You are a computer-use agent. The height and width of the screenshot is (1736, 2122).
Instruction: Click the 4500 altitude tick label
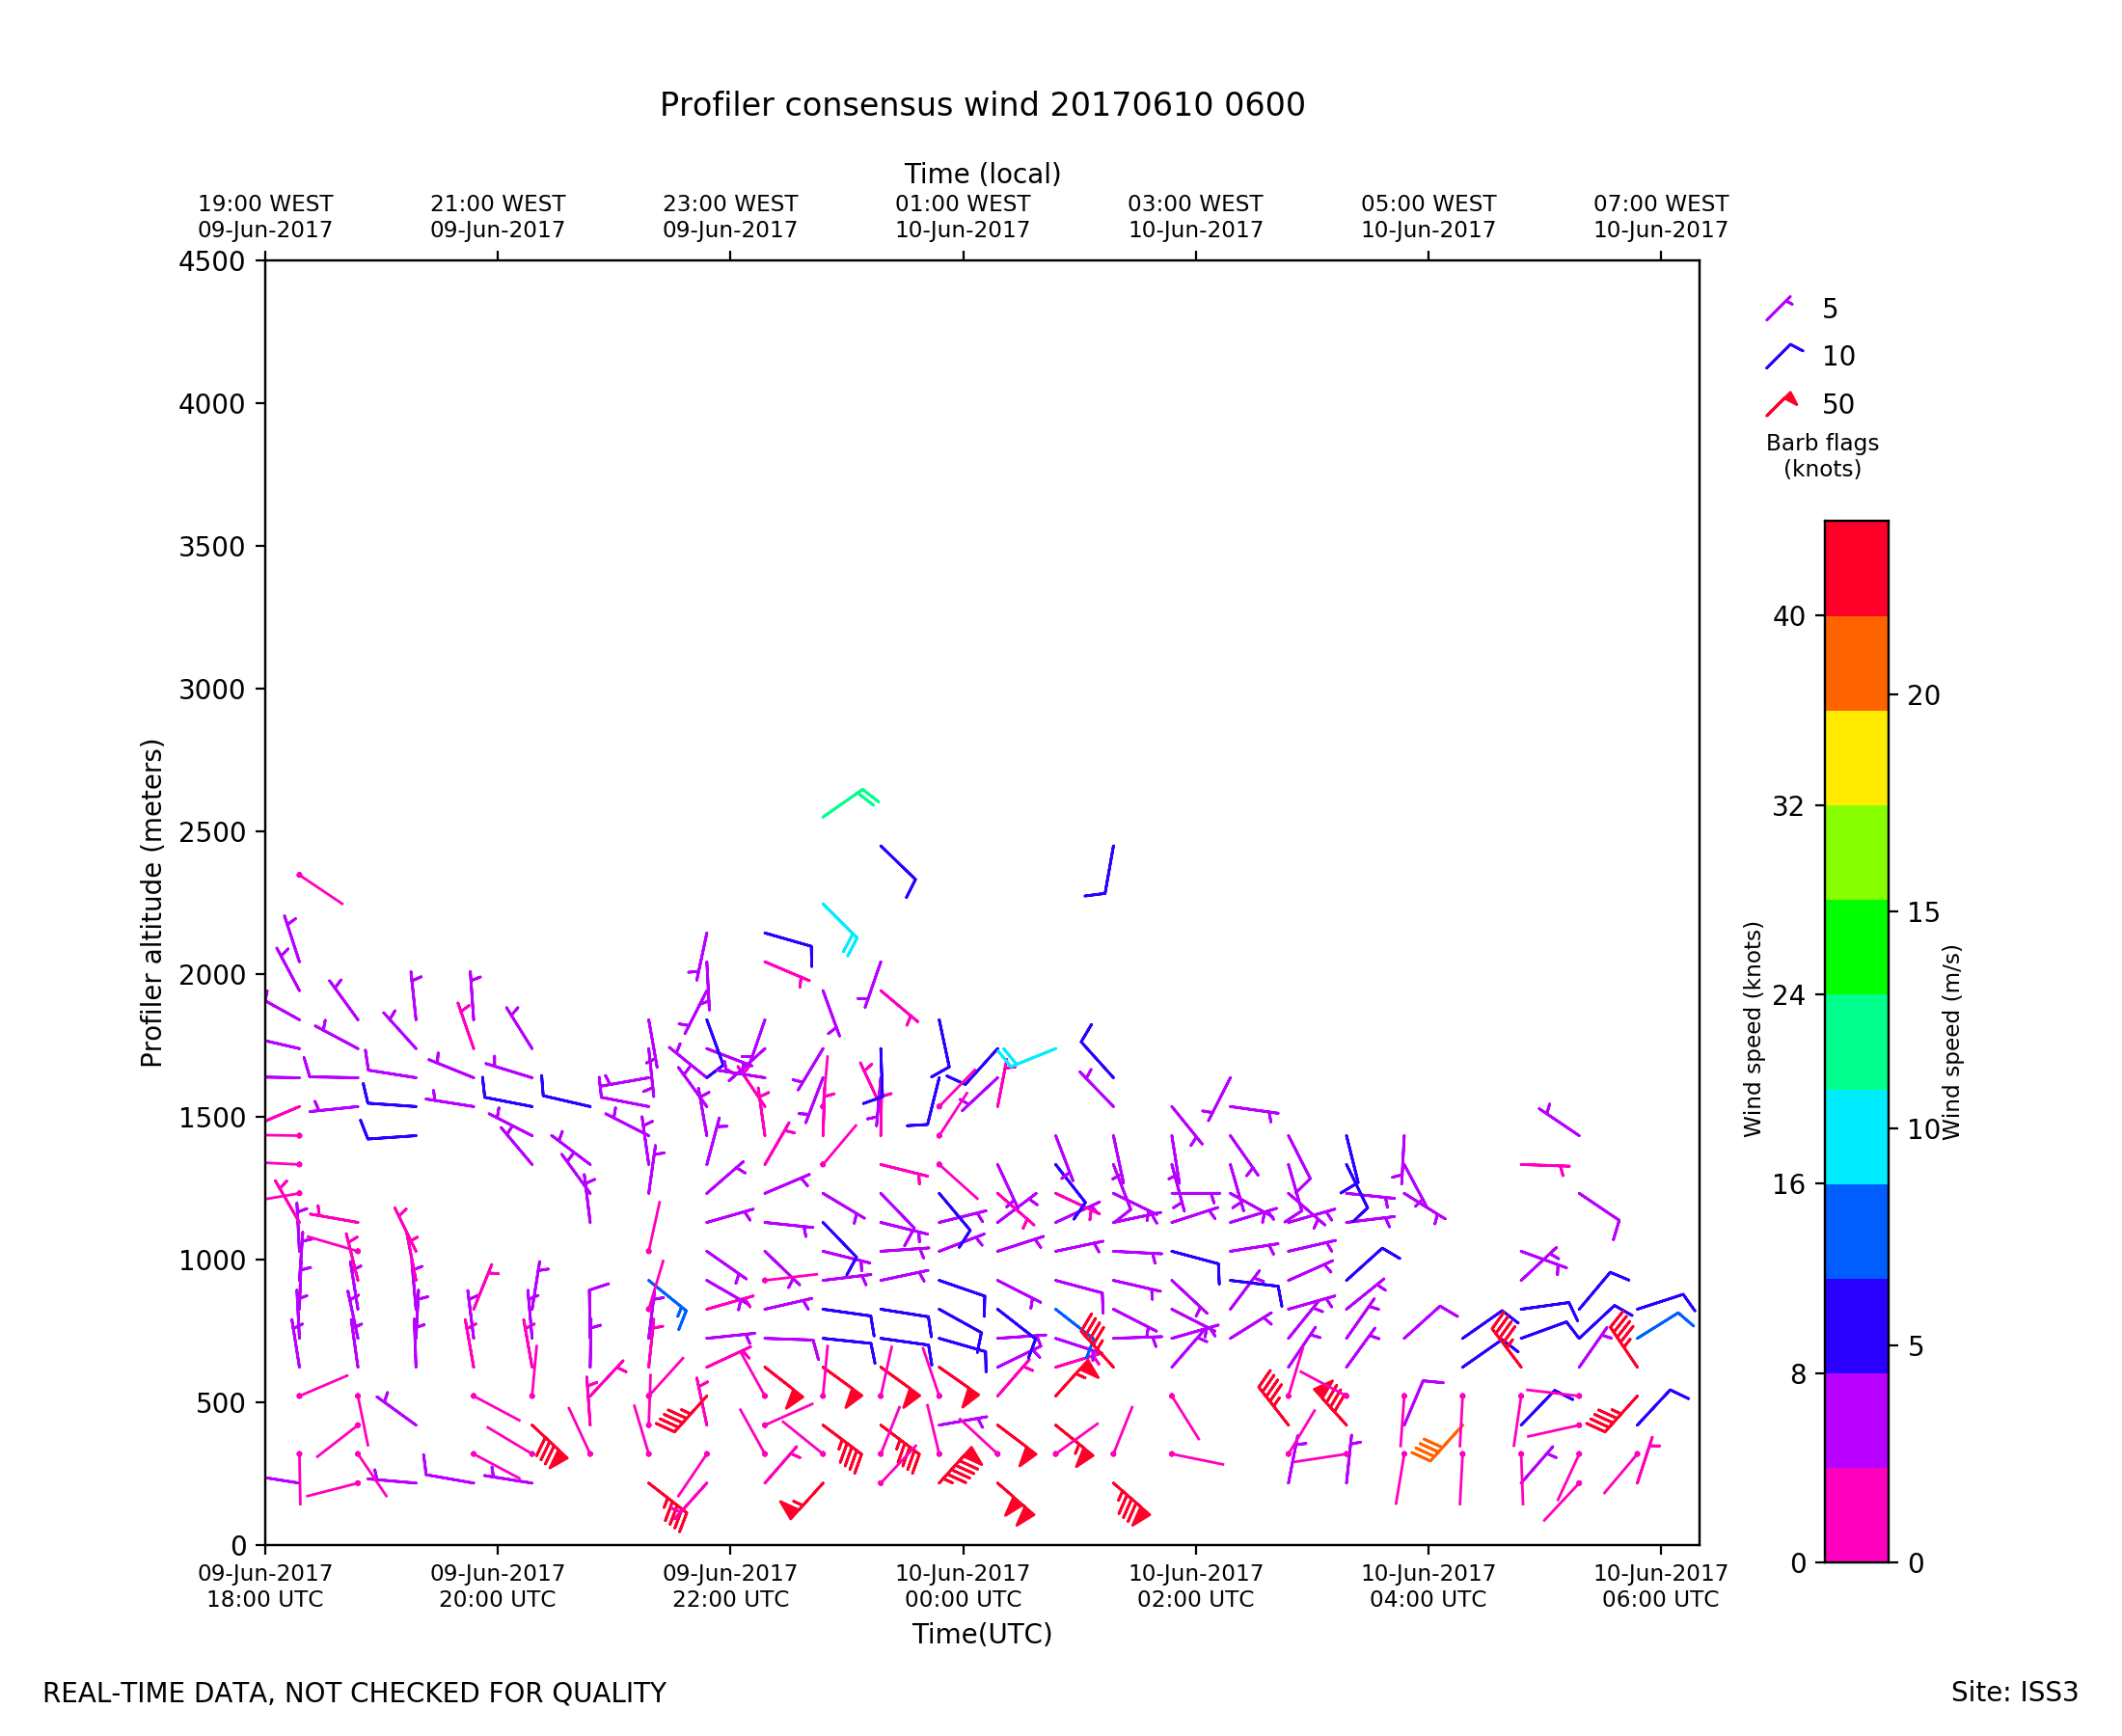click(211, 262)
